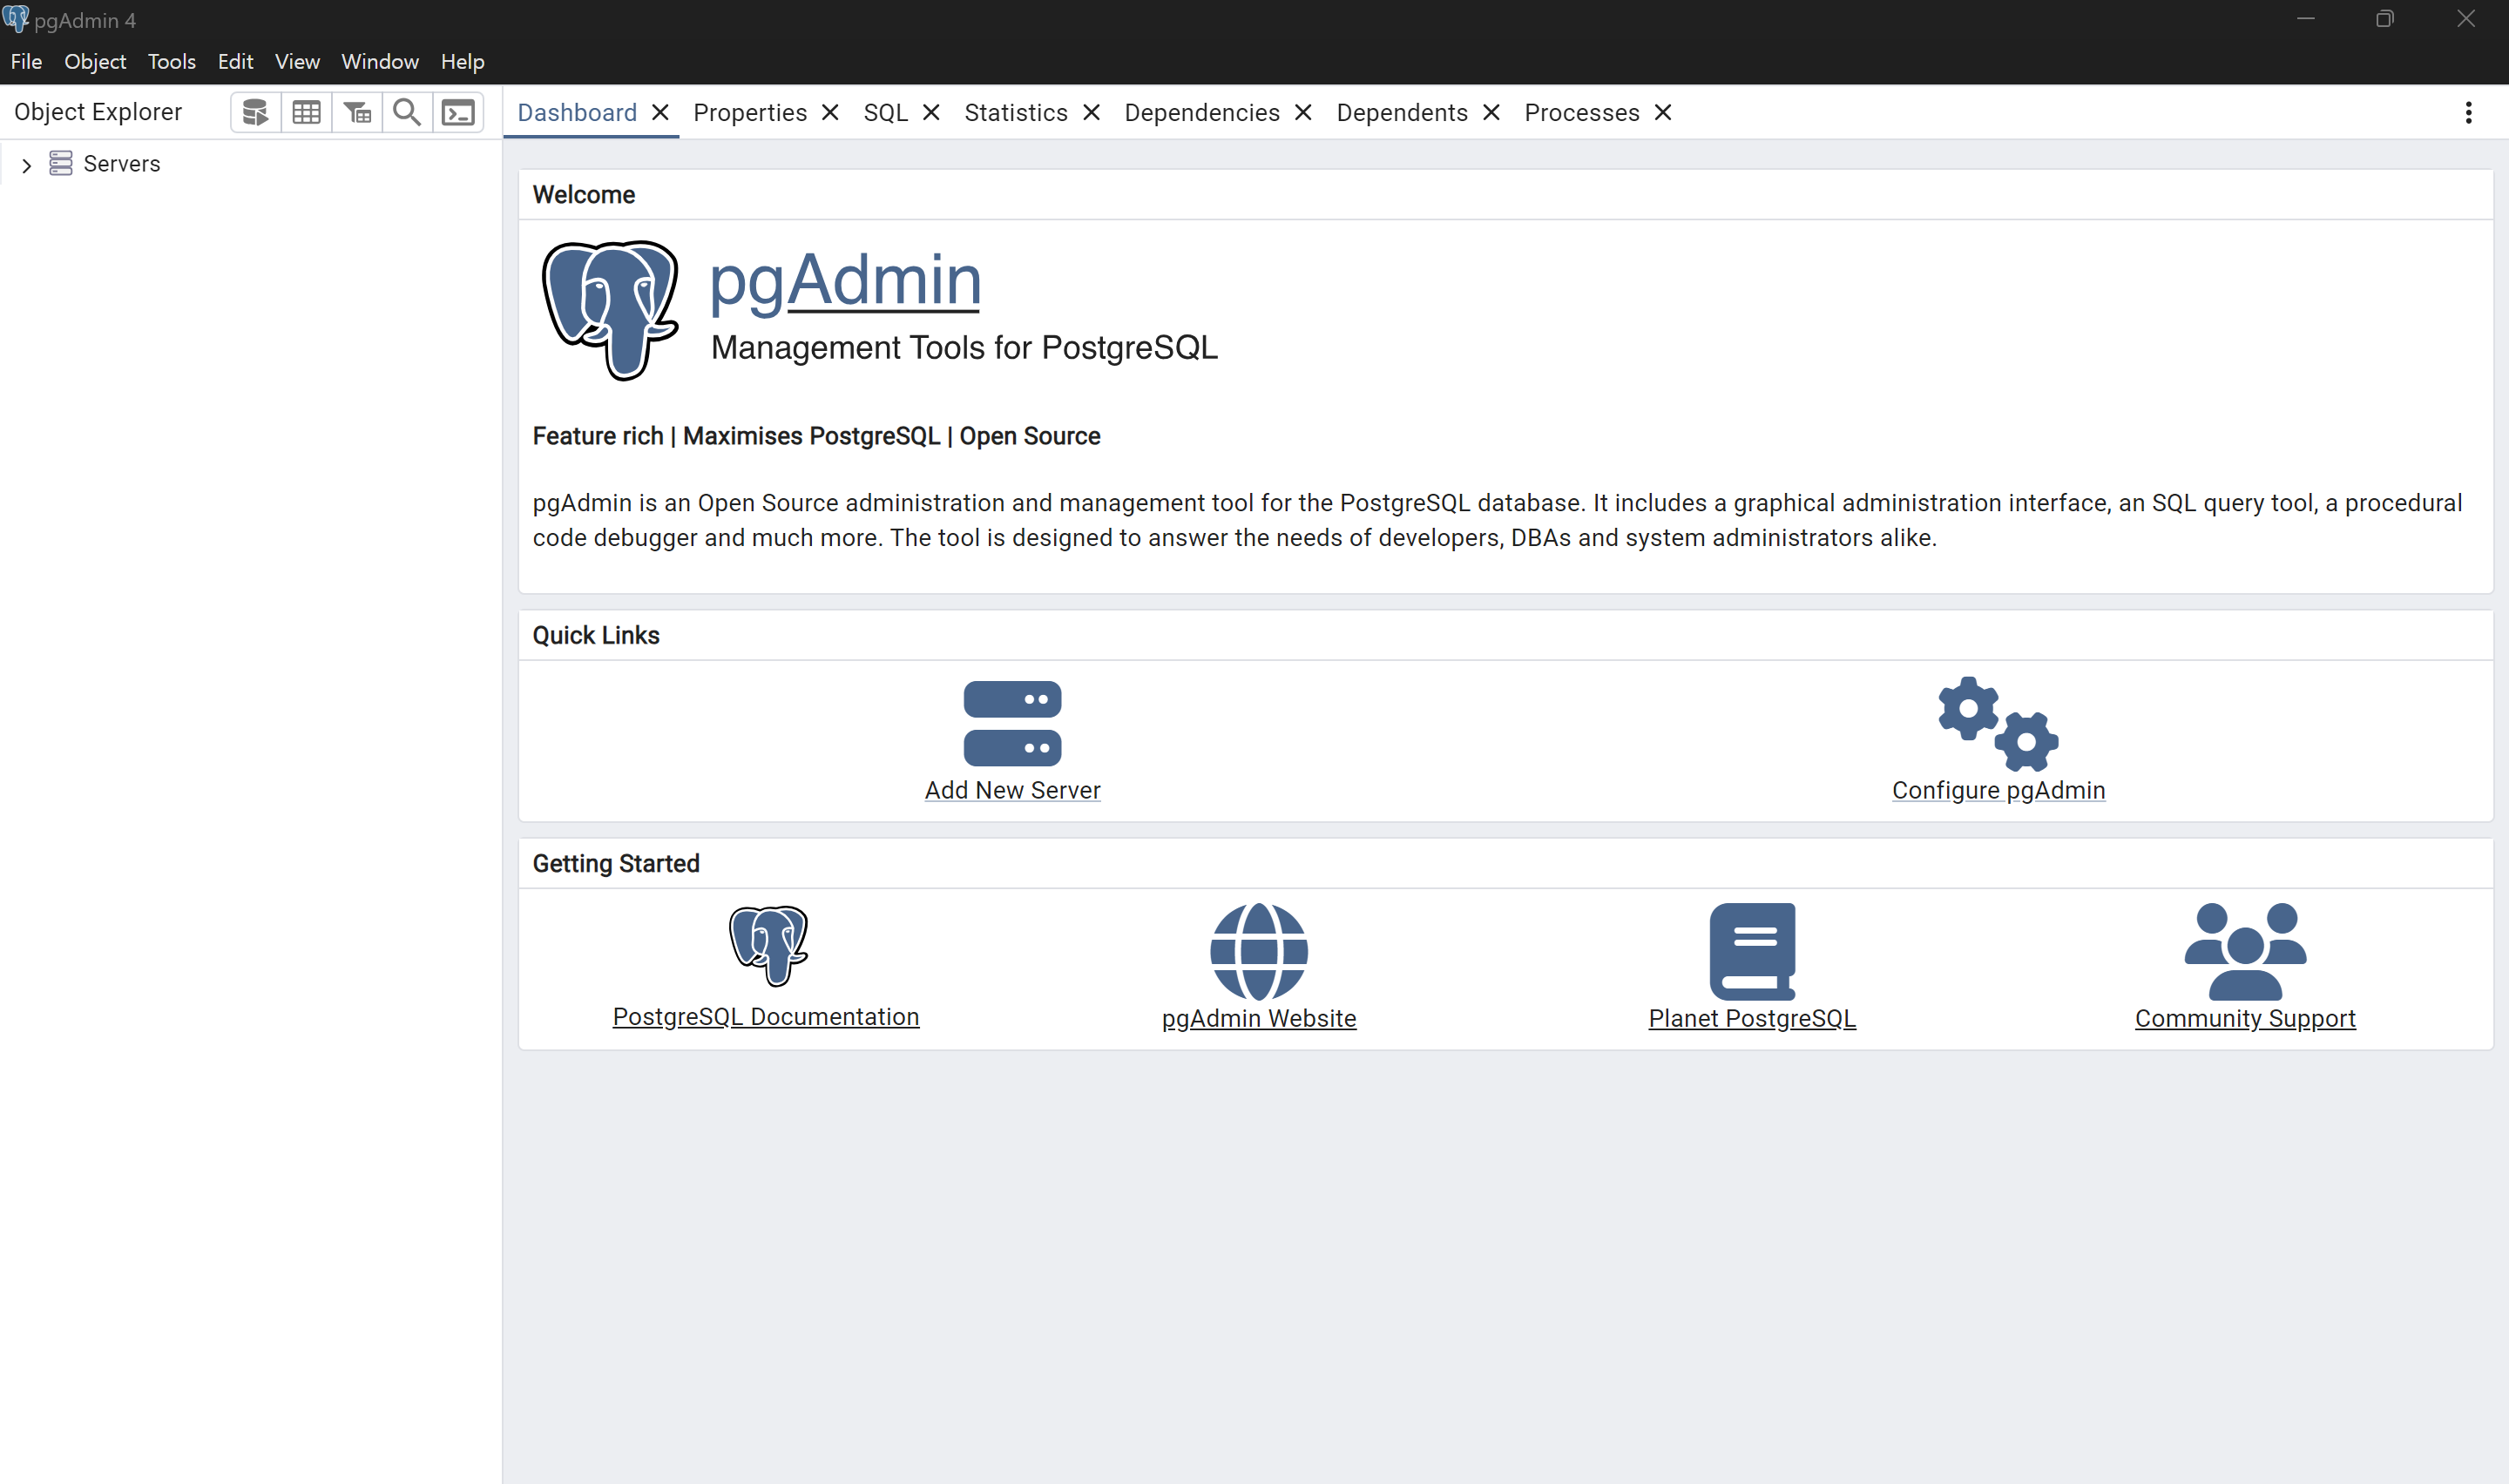The height and width of the screenshot is (1484, 2509).
Task: Click the Query Tool icon in Object Explorer
Action: click(x=255, y=112)
